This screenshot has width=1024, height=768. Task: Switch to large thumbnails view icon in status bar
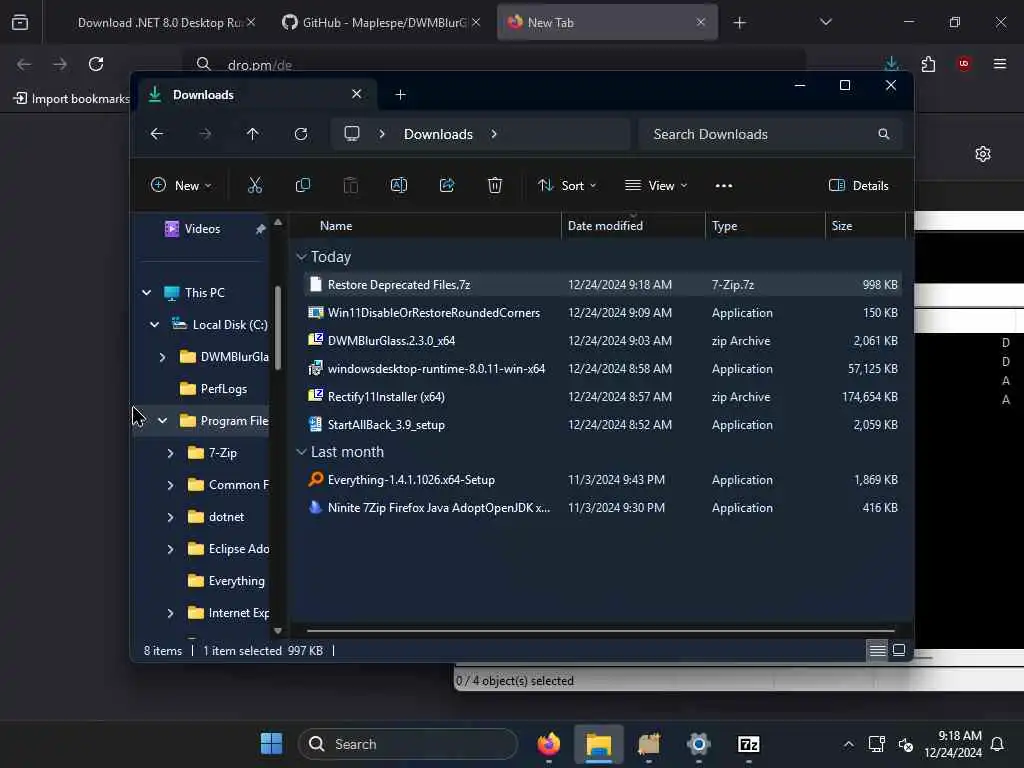click(899, 650)
